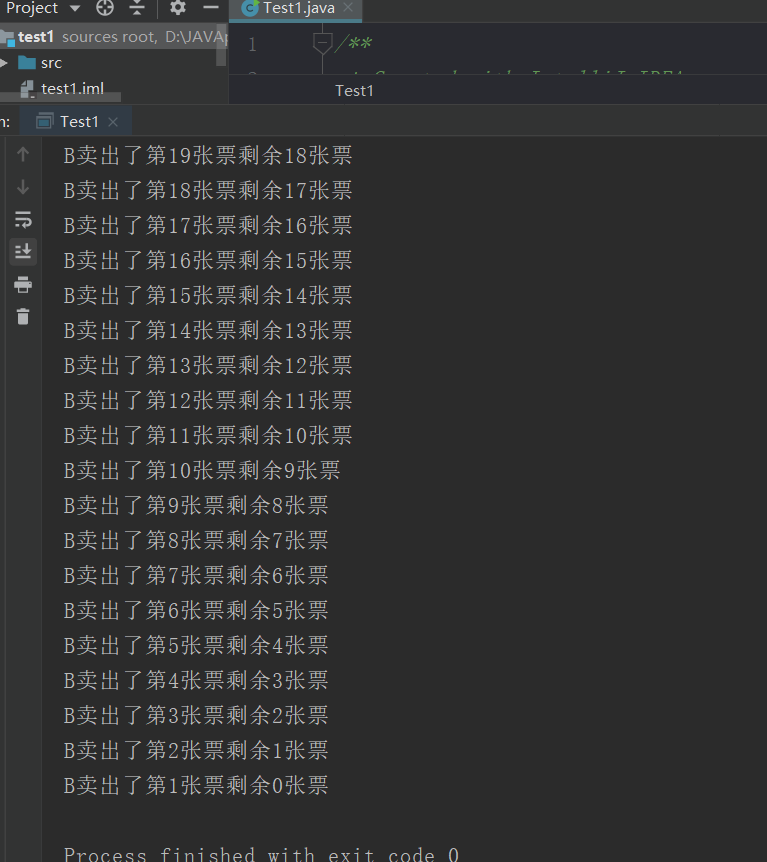Screen dimensions: 767x862
Task: Click output line B卖出了第1张票剩余0张票
Action: click(196, 786)
